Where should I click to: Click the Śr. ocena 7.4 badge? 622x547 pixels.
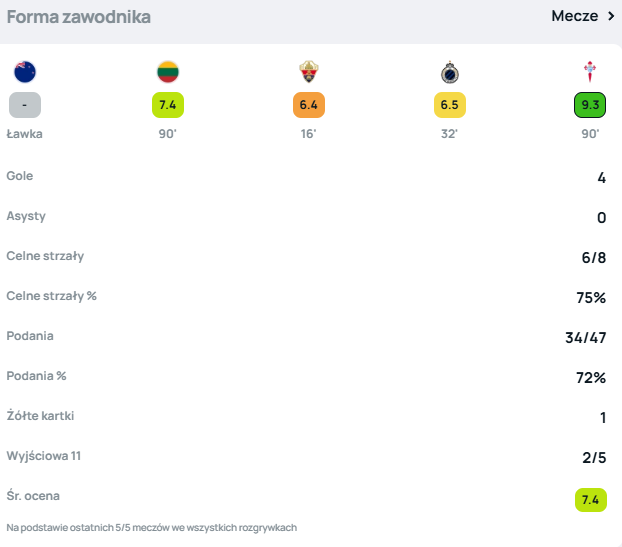[590, 498]
